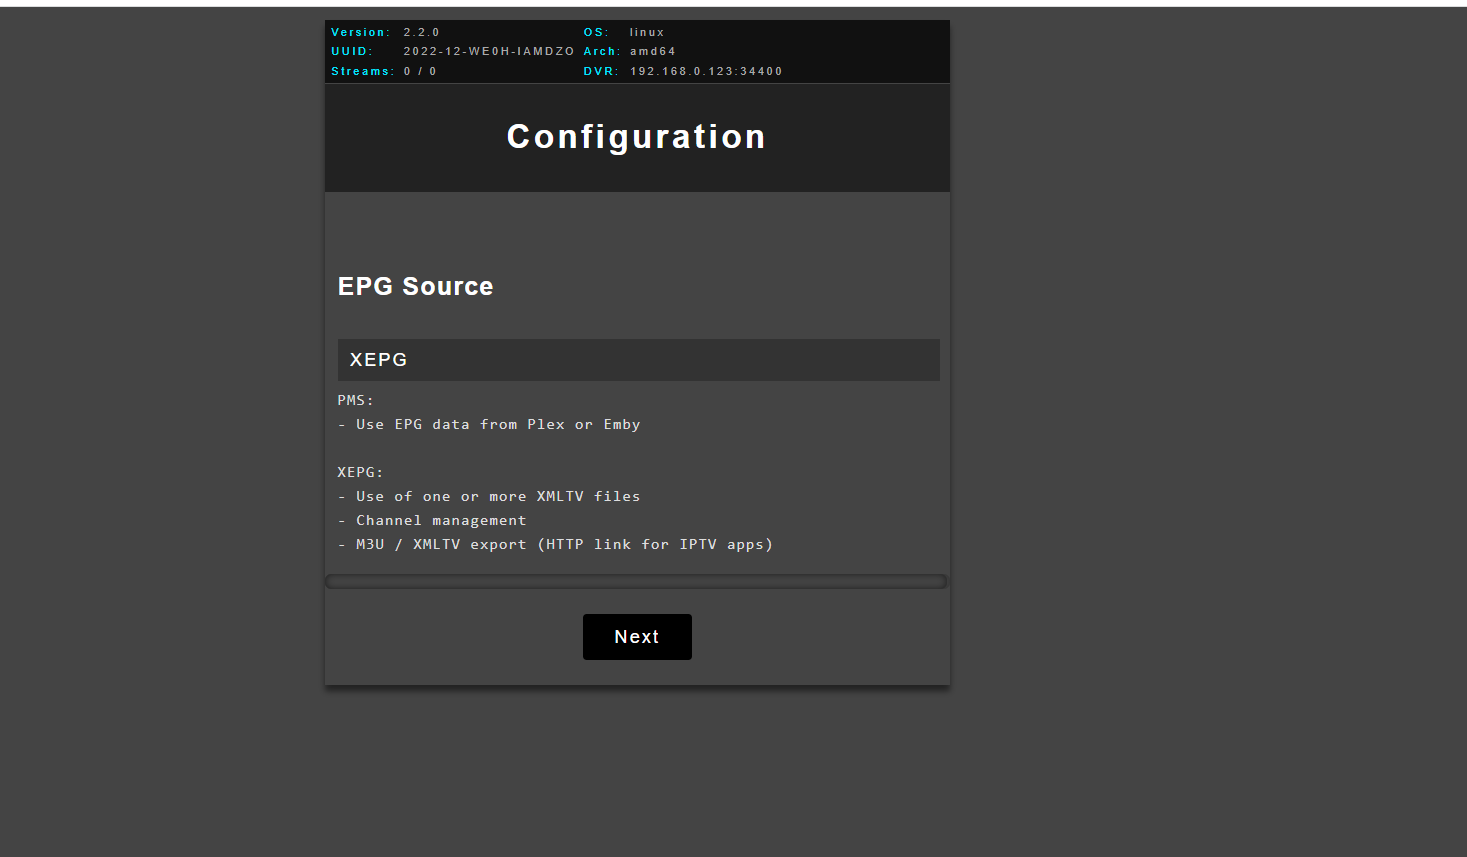Image resolution: width=1467 pixels, height=857 pixels.
Task: Click the UUID label in status header
Action: point(351,52)
